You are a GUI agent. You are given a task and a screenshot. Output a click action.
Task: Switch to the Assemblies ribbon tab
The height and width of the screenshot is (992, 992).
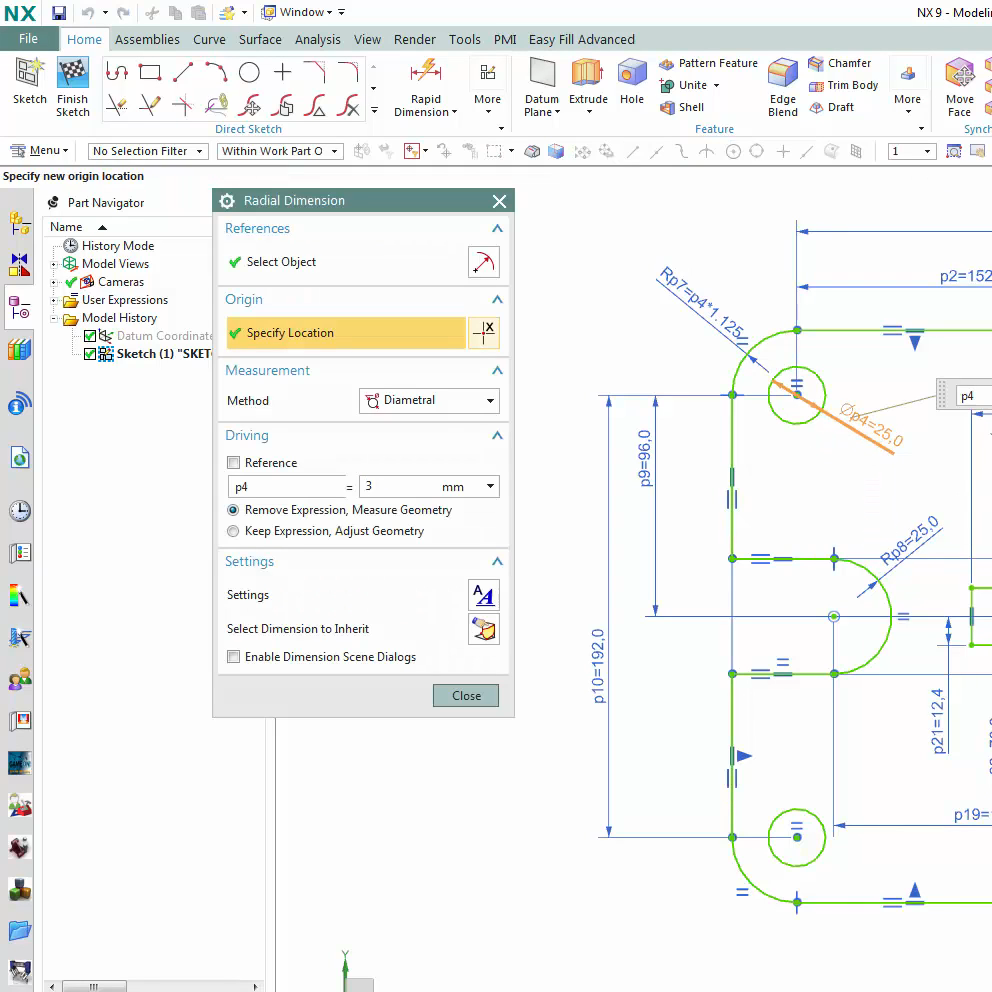click(x=147, y=39)
